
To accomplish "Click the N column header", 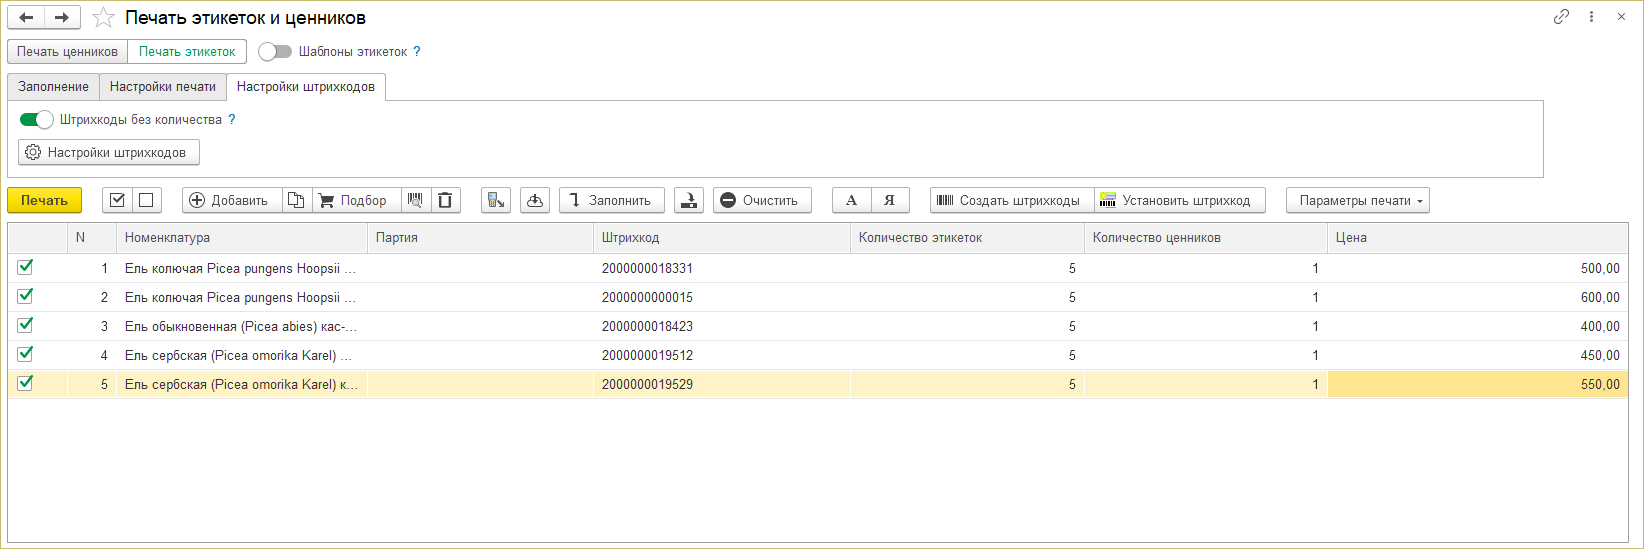I will 92,238.
